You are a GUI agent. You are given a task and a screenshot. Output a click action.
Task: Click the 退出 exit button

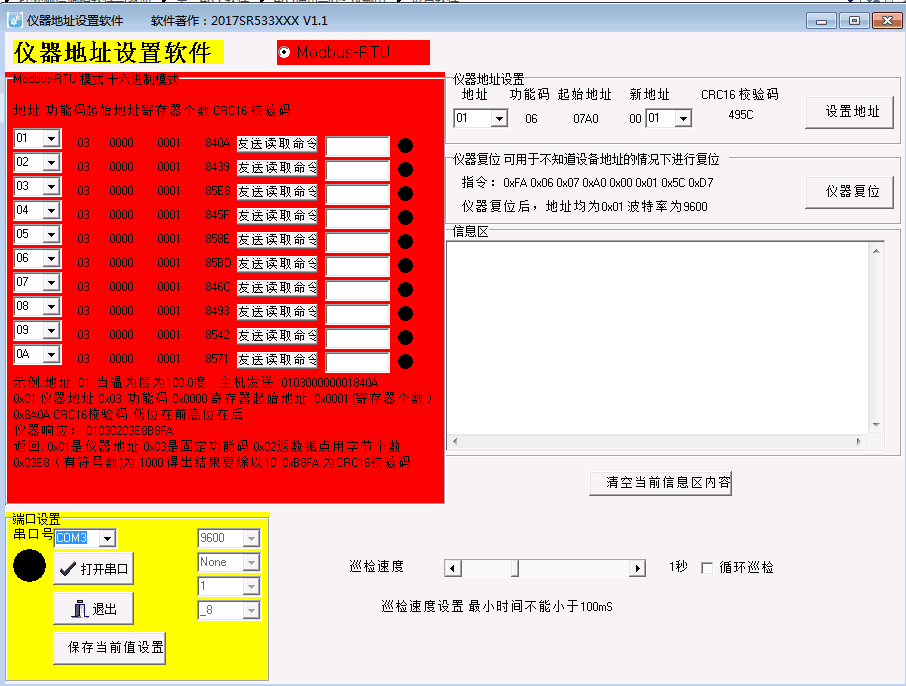tap(93, 608)
